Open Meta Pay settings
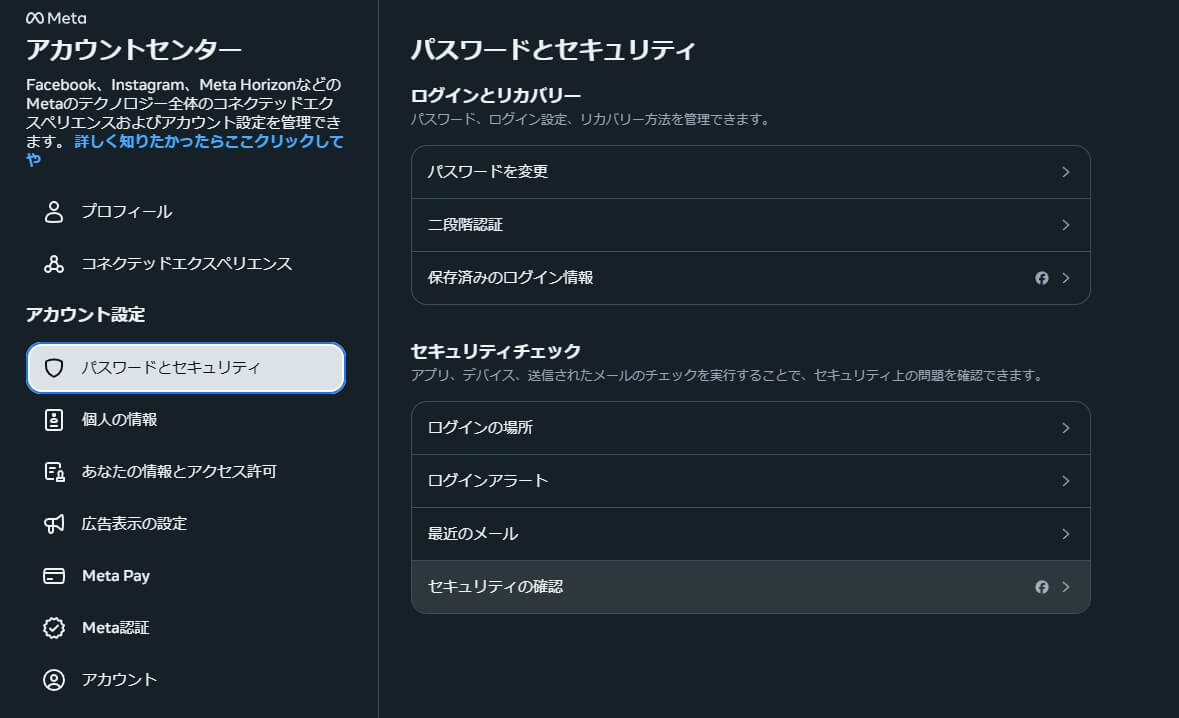 (186, 576)
